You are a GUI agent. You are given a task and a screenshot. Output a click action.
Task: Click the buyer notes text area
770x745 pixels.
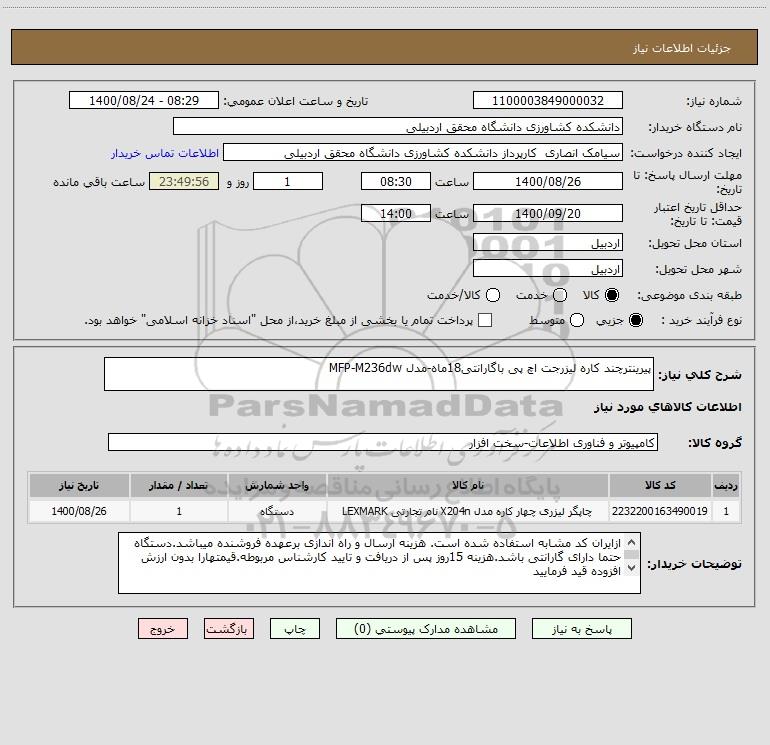379,563
